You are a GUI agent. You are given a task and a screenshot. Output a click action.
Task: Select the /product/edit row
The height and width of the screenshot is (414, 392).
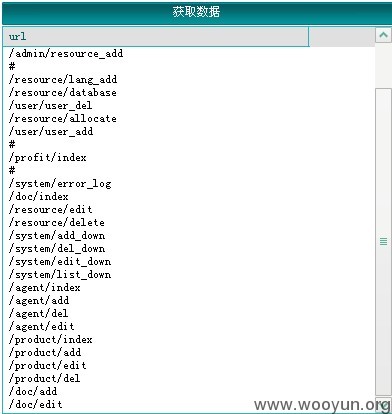pyautogui.click(x=48, y=366)
